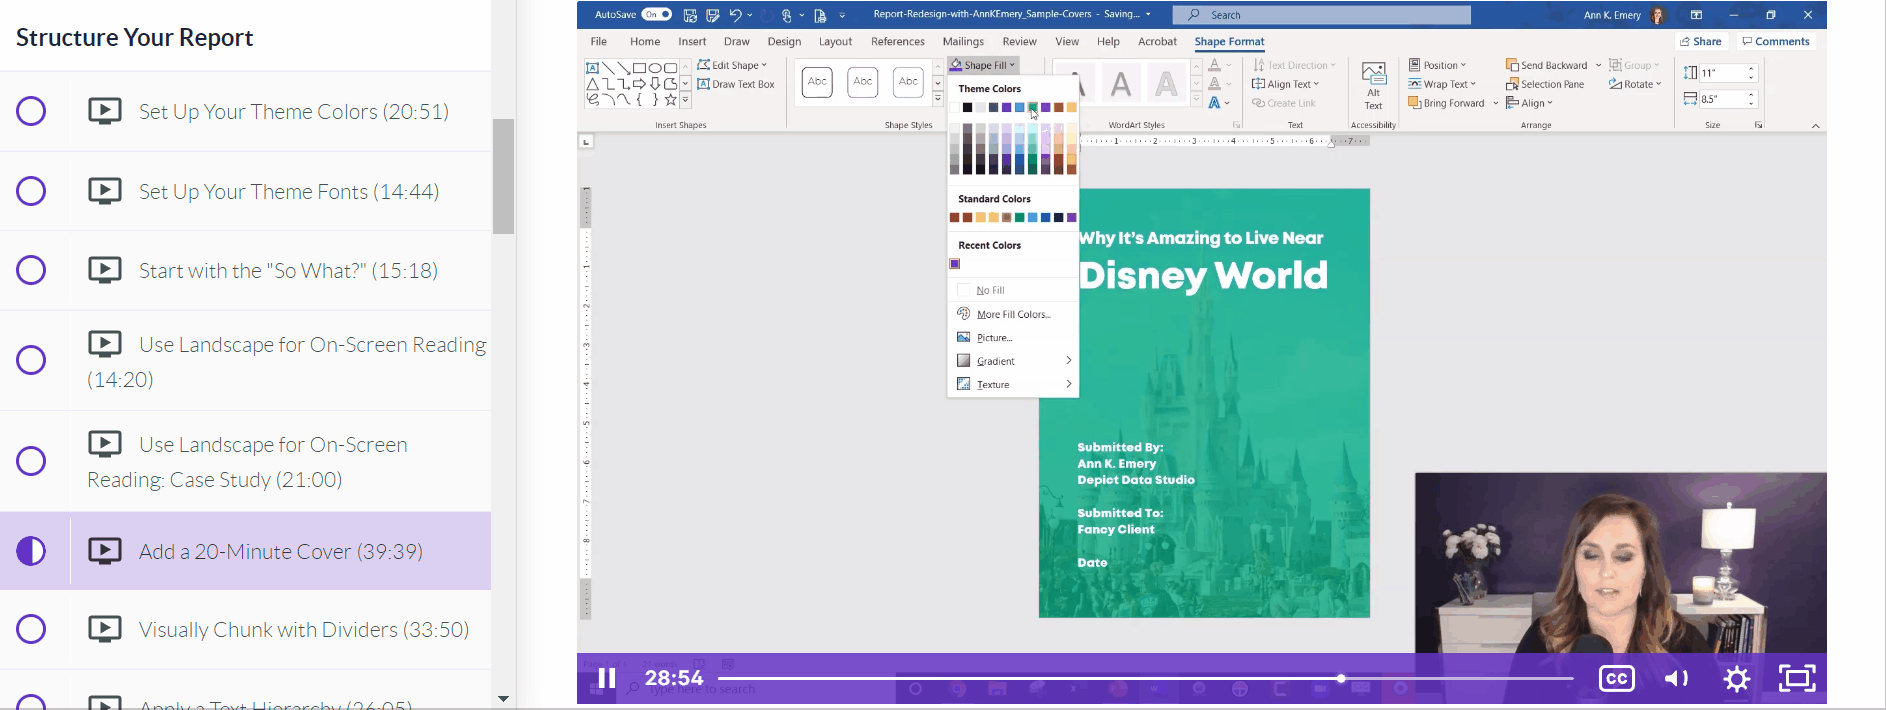The image size is (1886, 710).
Task: Collapse the ribbon with the caret
Action: pos(1816,126)
